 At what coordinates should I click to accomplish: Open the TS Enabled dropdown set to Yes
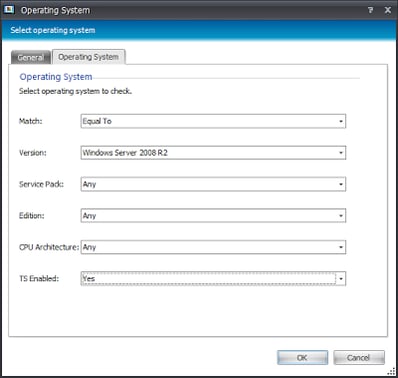pyautogui.click(x=213, y=279)
